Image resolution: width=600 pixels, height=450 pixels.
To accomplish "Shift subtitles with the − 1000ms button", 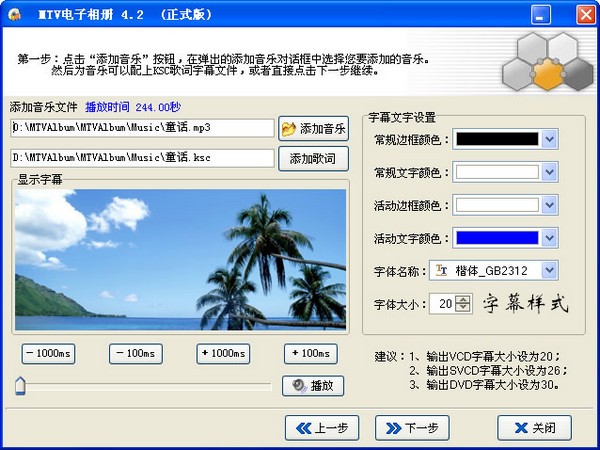I will 48,354.
